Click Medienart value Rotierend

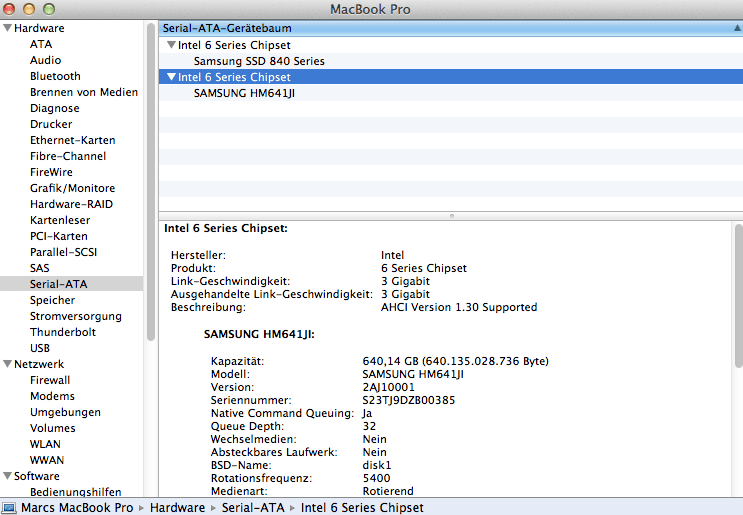[x=388, y=491]
